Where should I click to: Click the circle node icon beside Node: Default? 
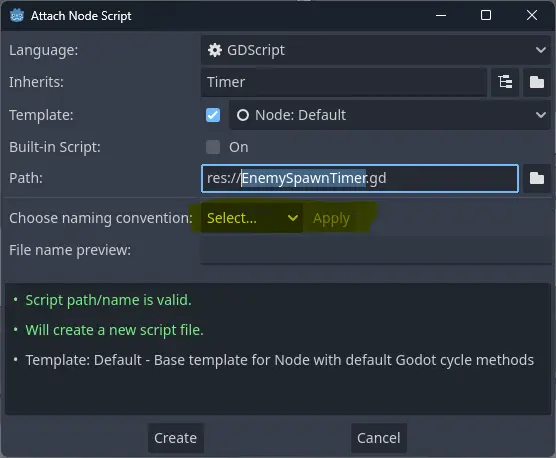(243, 115)
